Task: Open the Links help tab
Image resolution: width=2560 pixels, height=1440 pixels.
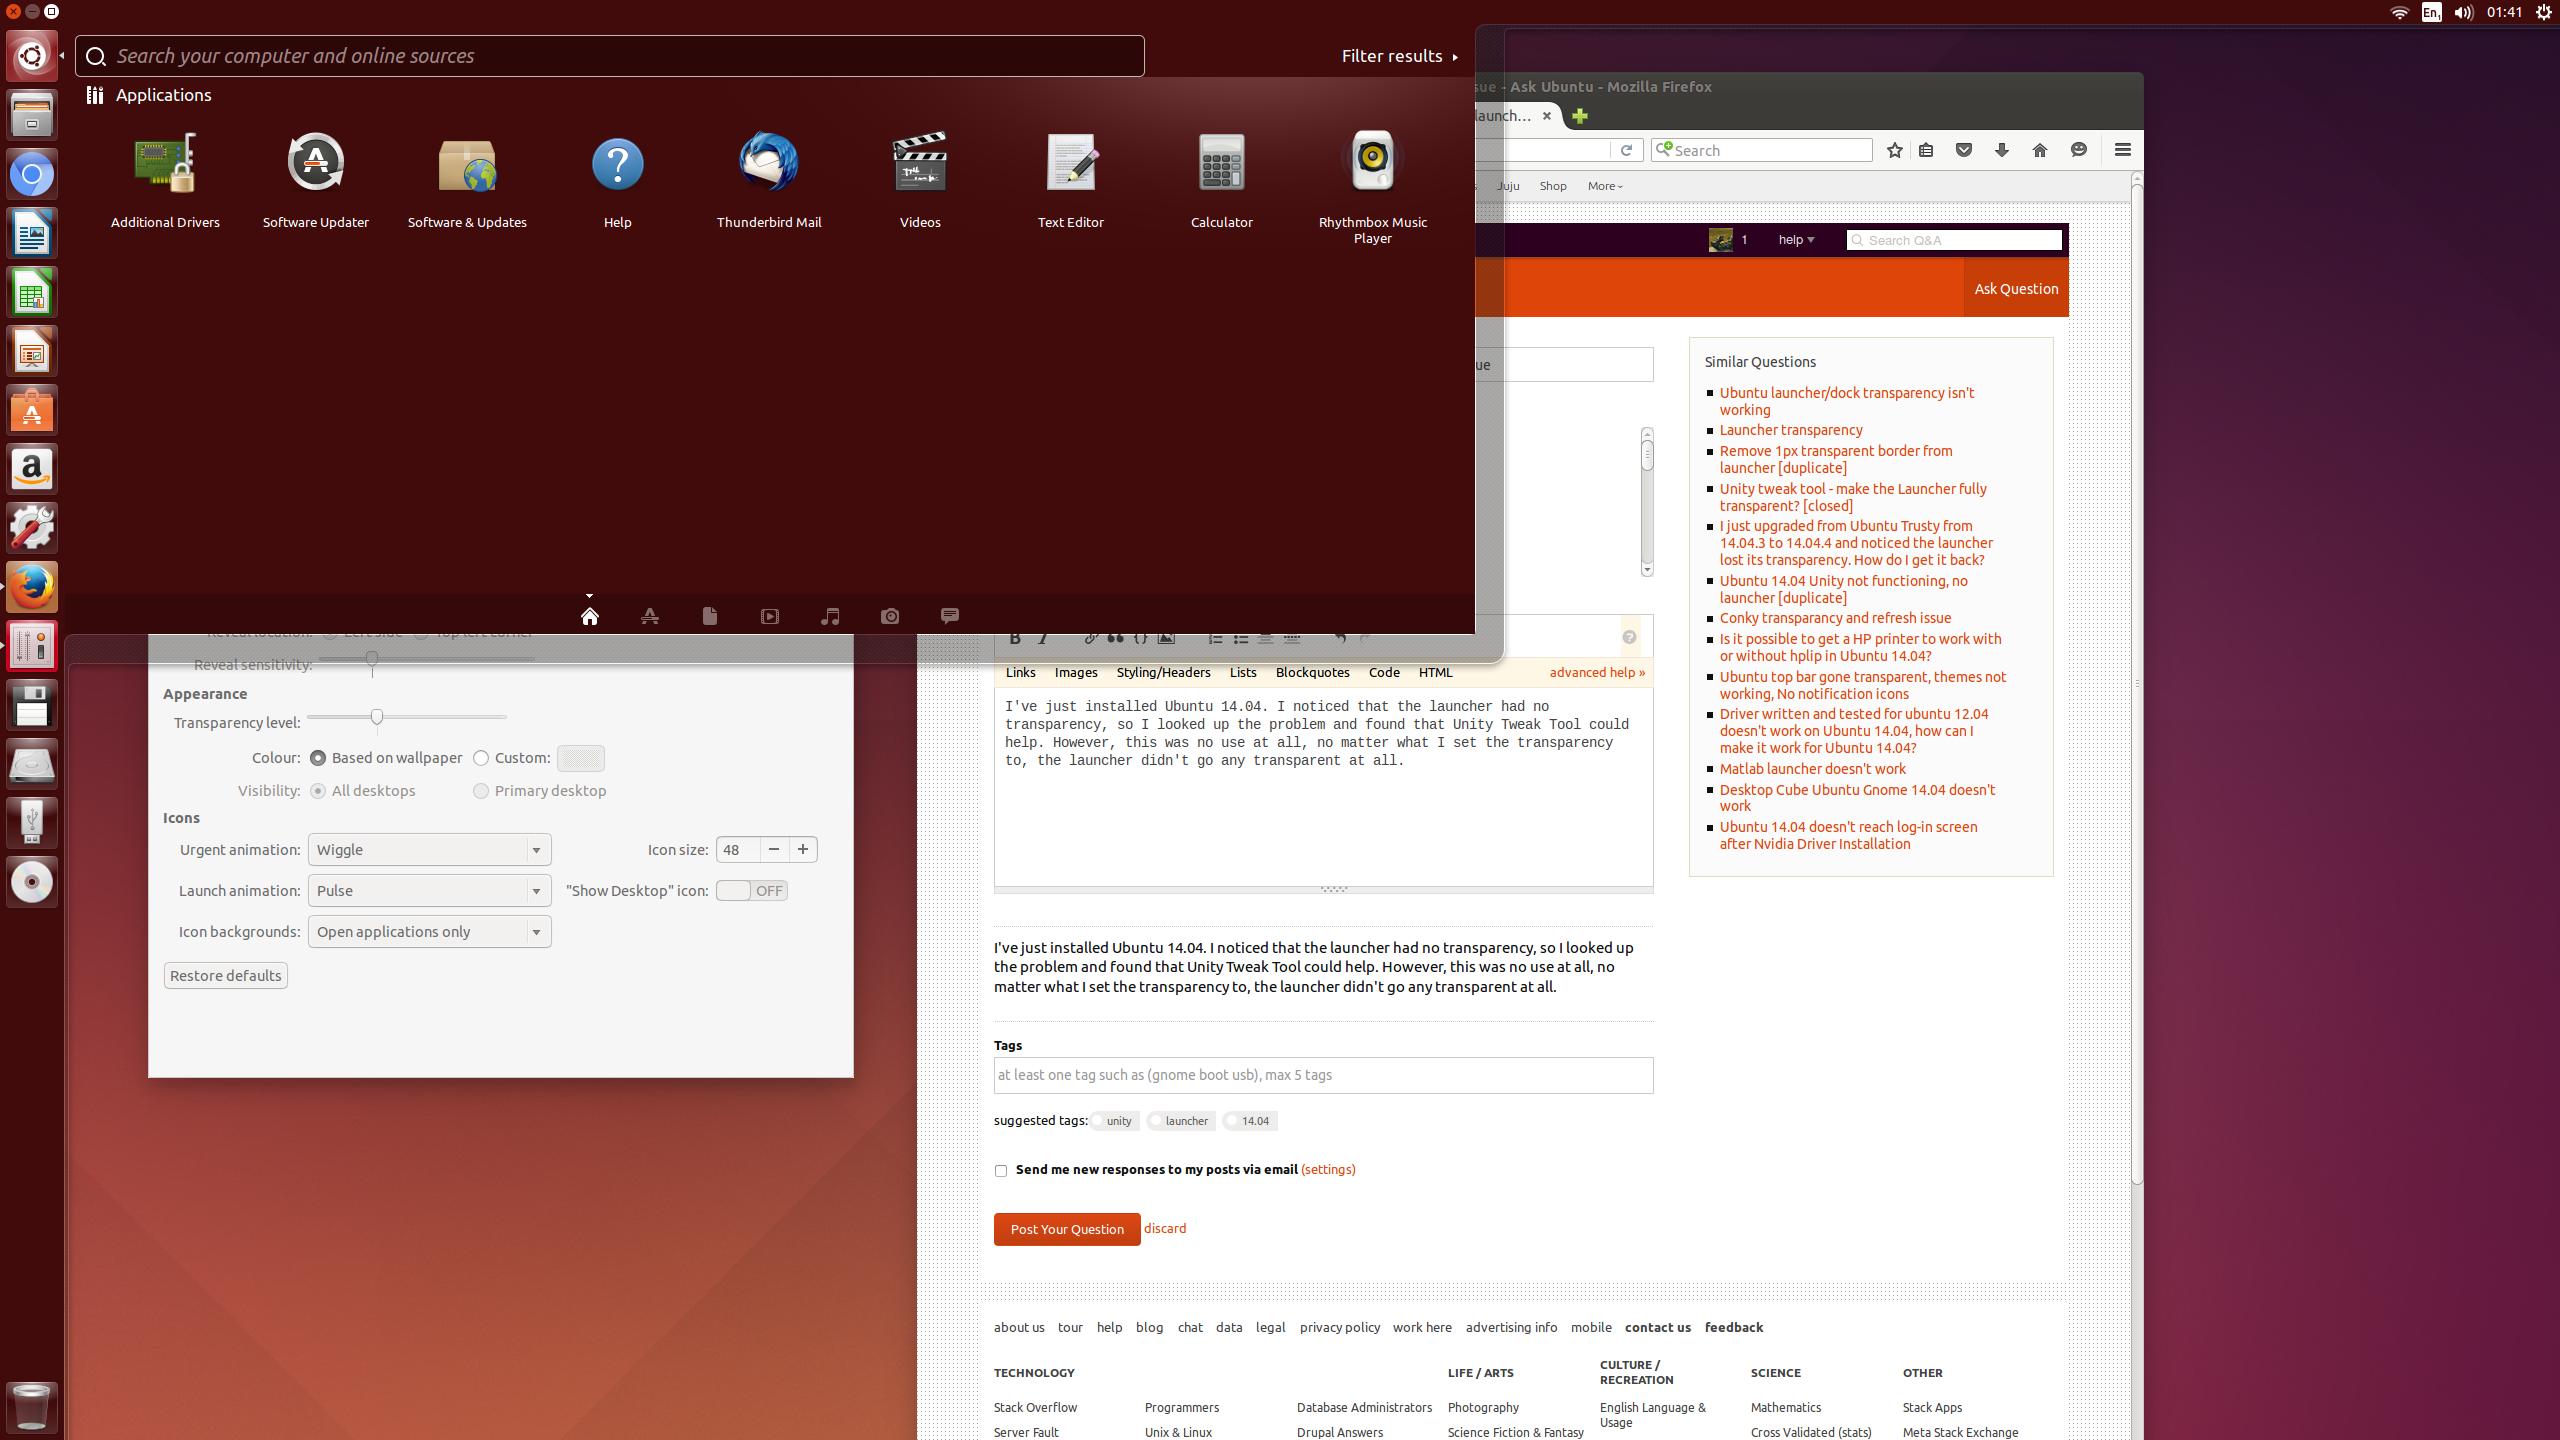Action: (1020, 673)
